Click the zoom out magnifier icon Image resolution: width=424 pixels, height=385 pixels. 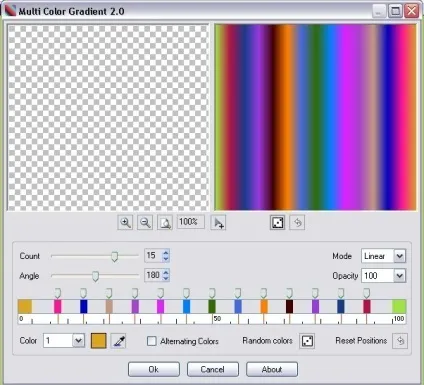click(x=145, y=222)
